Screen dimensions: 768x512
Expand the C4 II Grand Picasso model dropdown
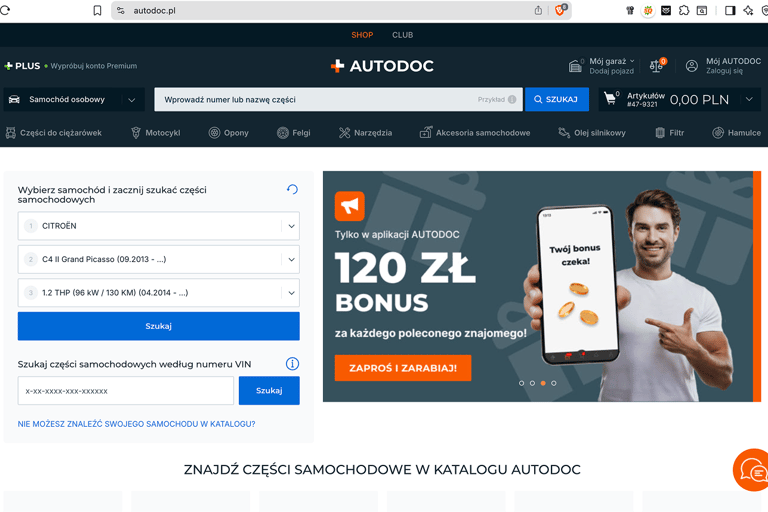[x=159, y=259]
